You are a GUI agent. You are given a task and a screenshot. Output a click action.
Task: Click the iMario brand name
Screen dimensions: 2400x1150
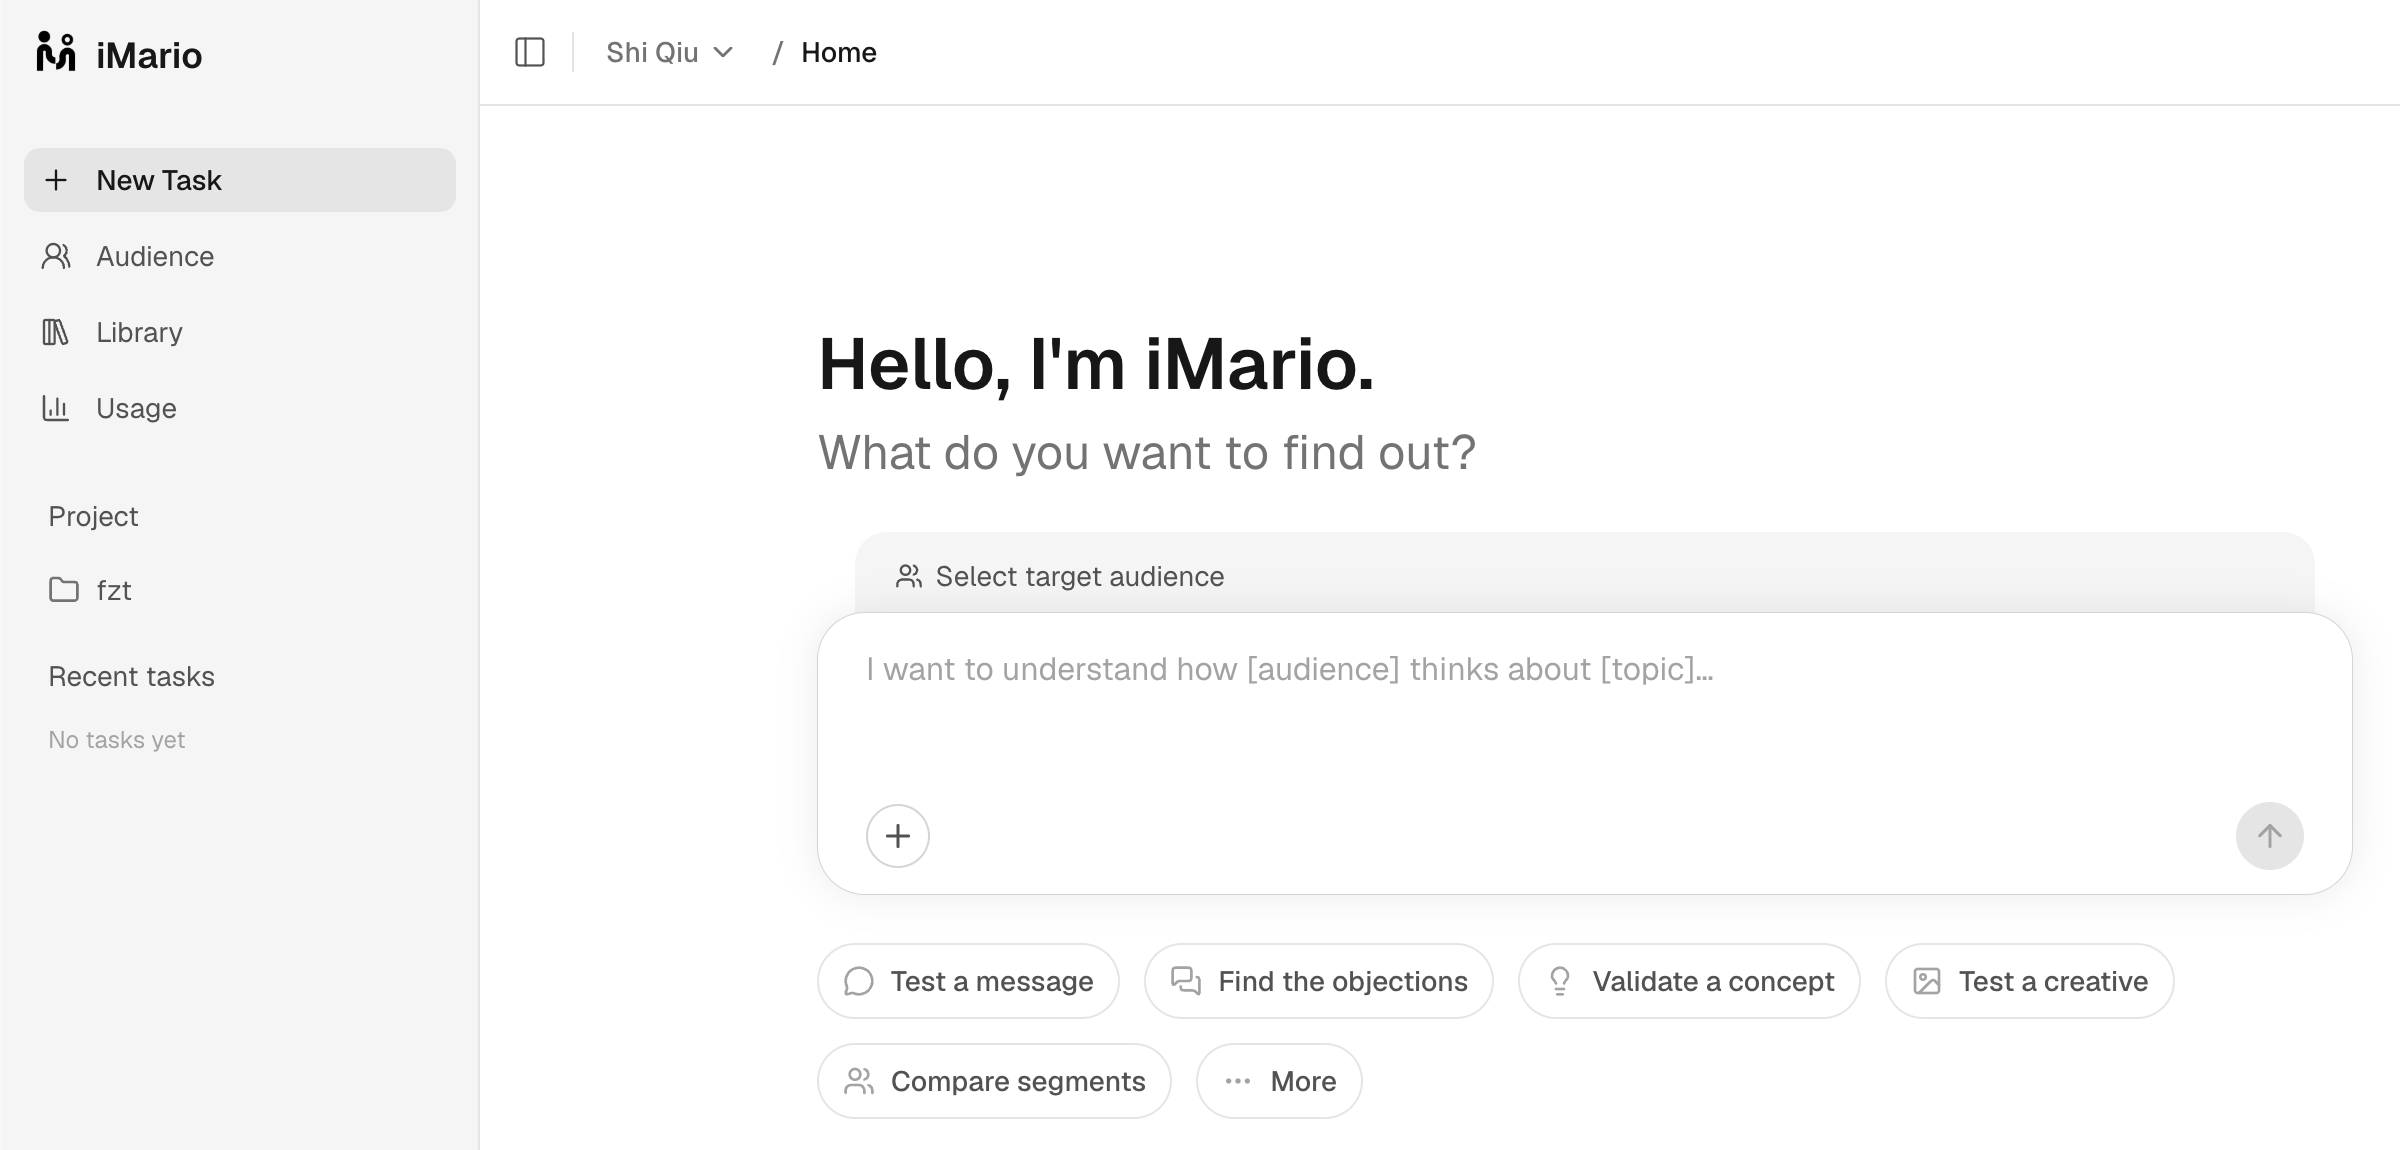pos(149,55)
